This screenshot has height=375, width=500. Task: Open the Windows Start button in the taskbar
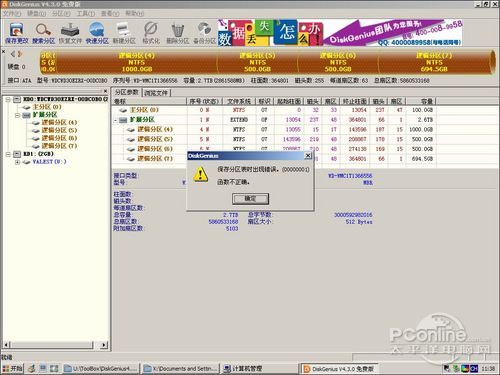[x=12, y=368]
